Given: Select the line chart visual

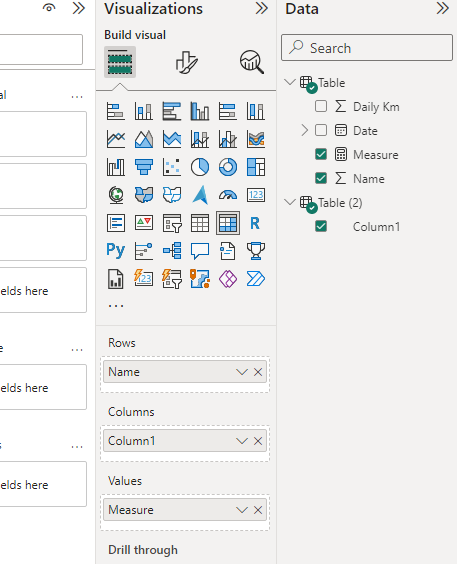Looking at the screenshot, I should tap(116, 139).
